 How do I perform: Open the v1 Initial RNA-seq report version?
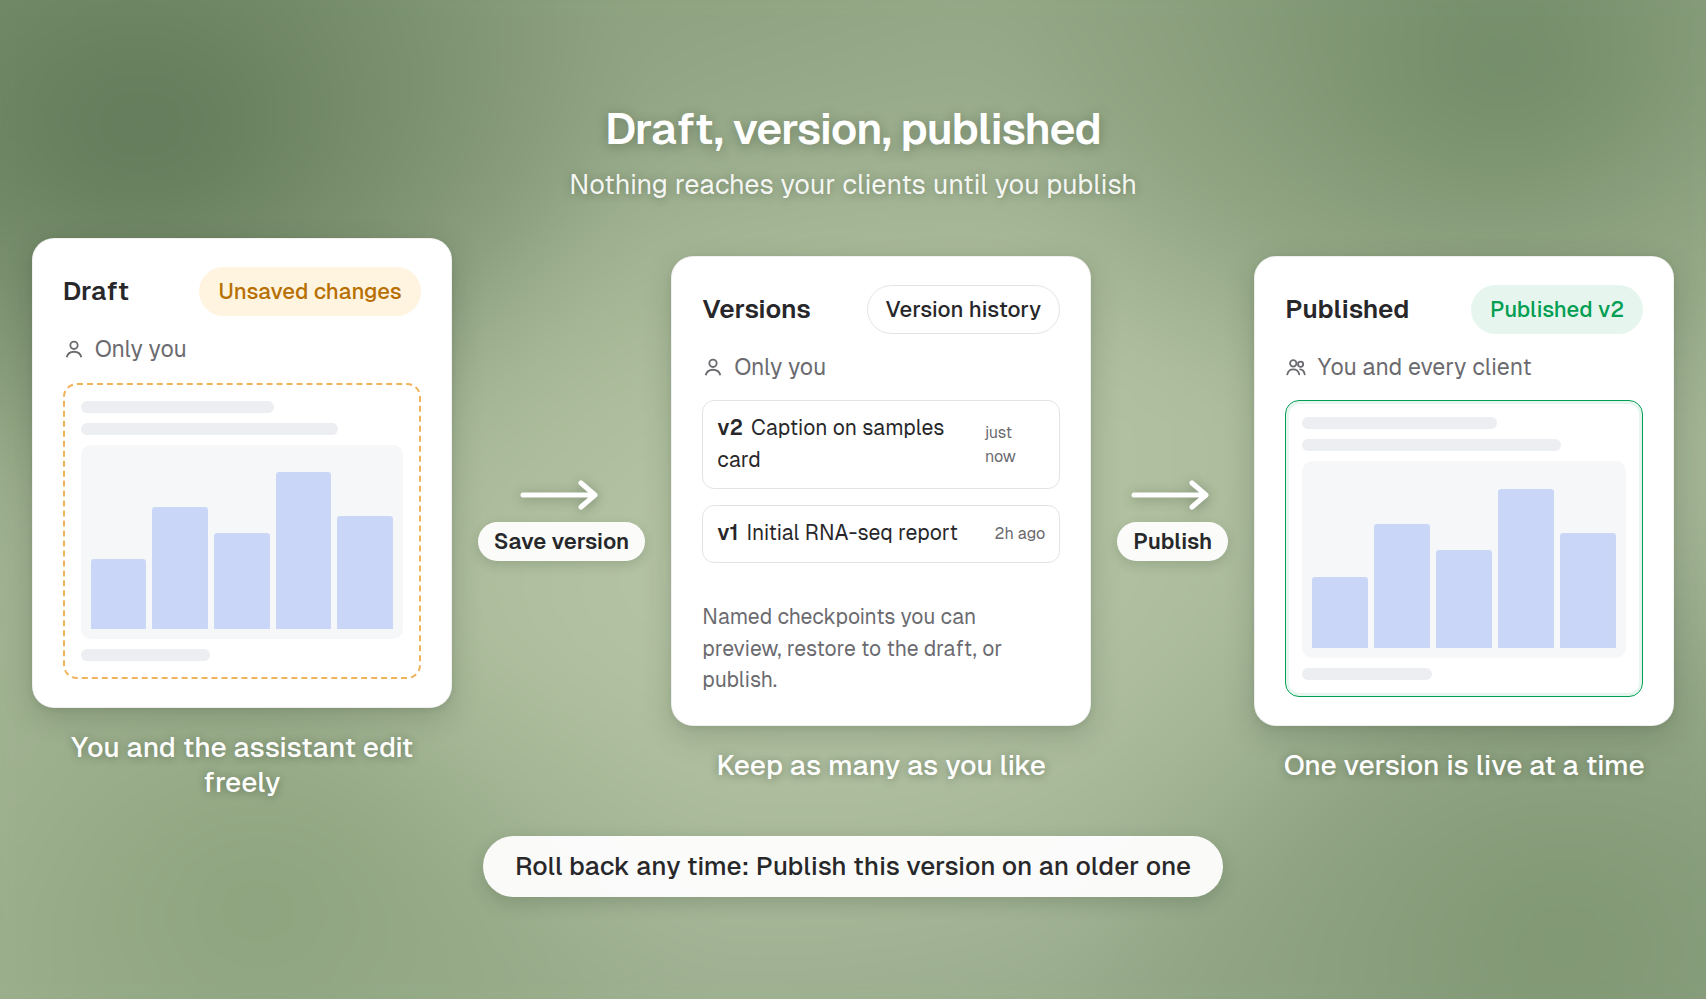880,534
